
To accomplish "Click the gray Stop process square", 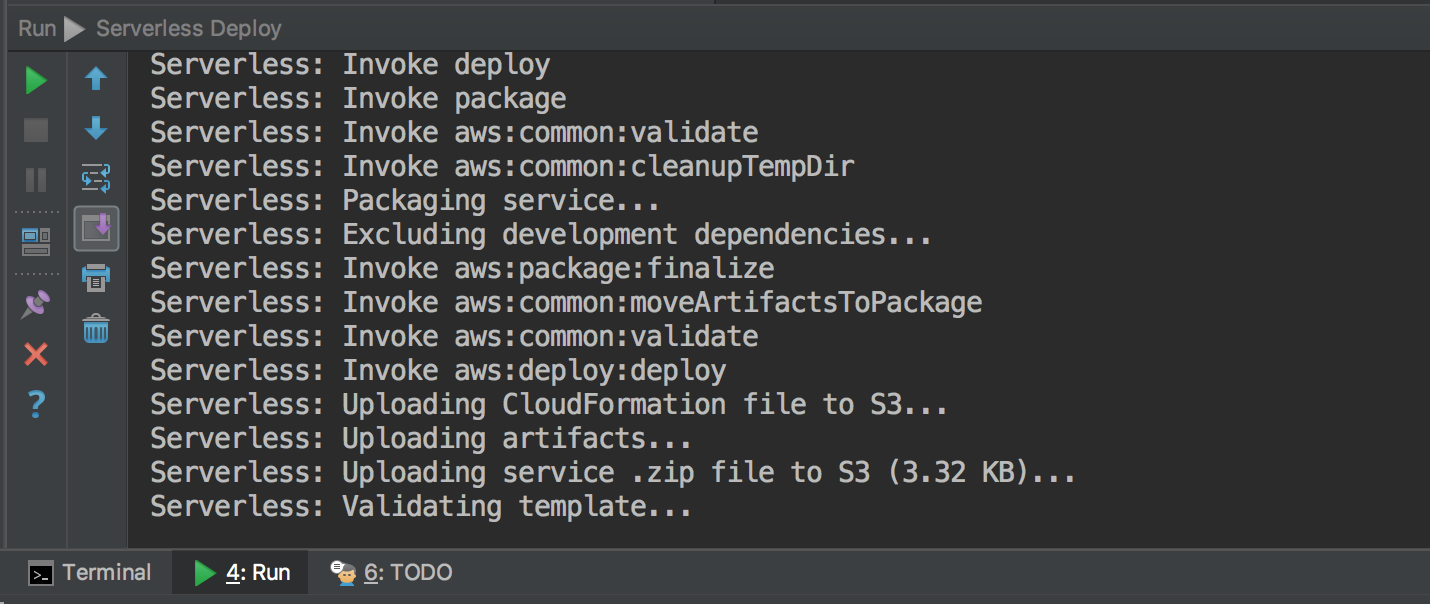I will [x=36, y=130].
